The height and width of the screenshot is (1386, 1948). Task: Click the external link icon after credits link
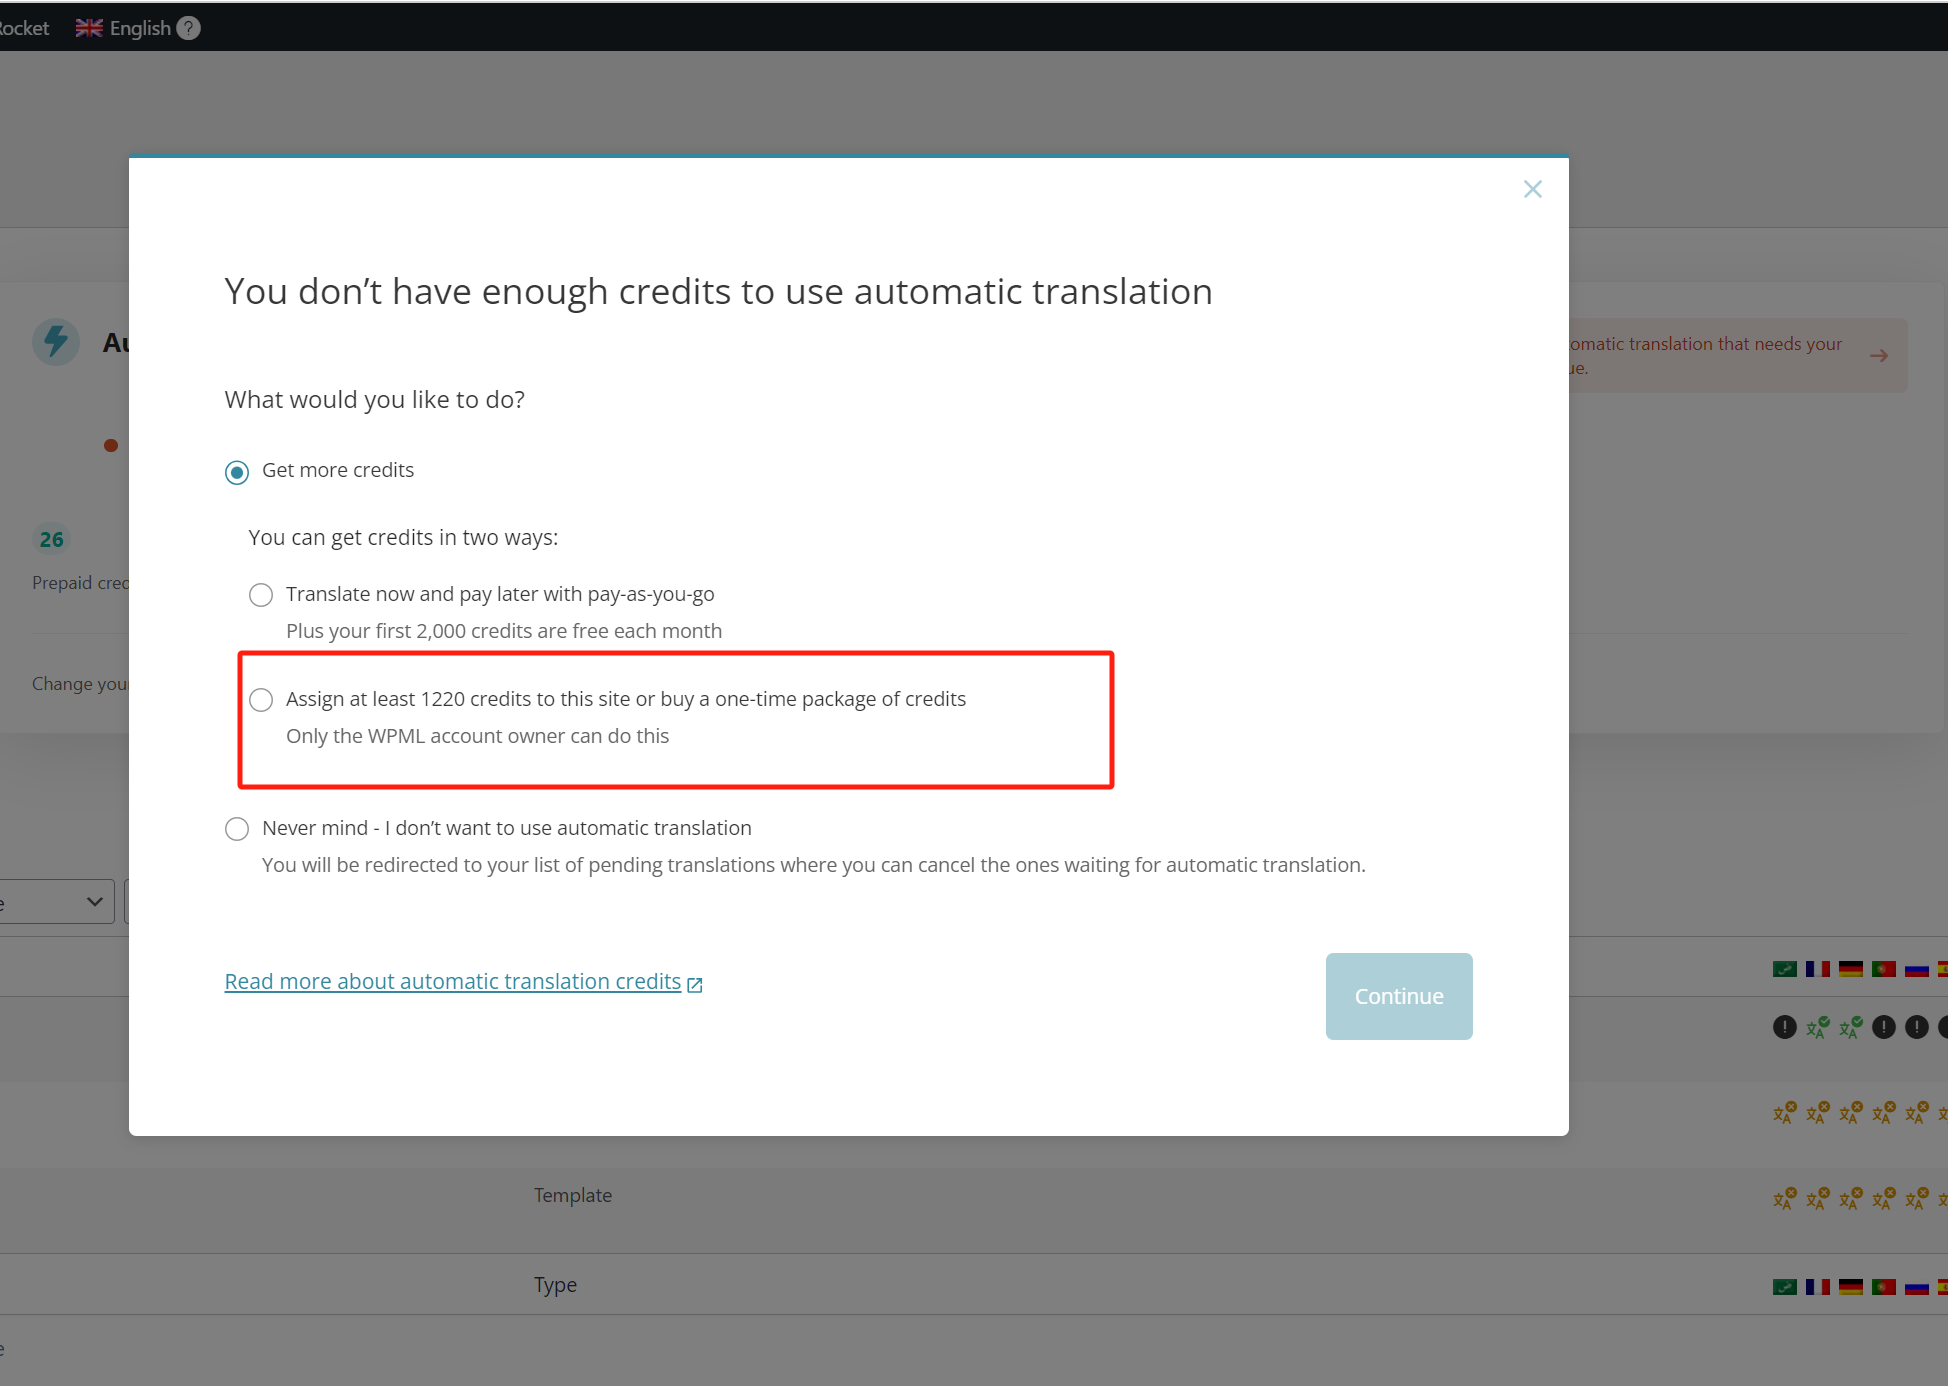point(695,984)
